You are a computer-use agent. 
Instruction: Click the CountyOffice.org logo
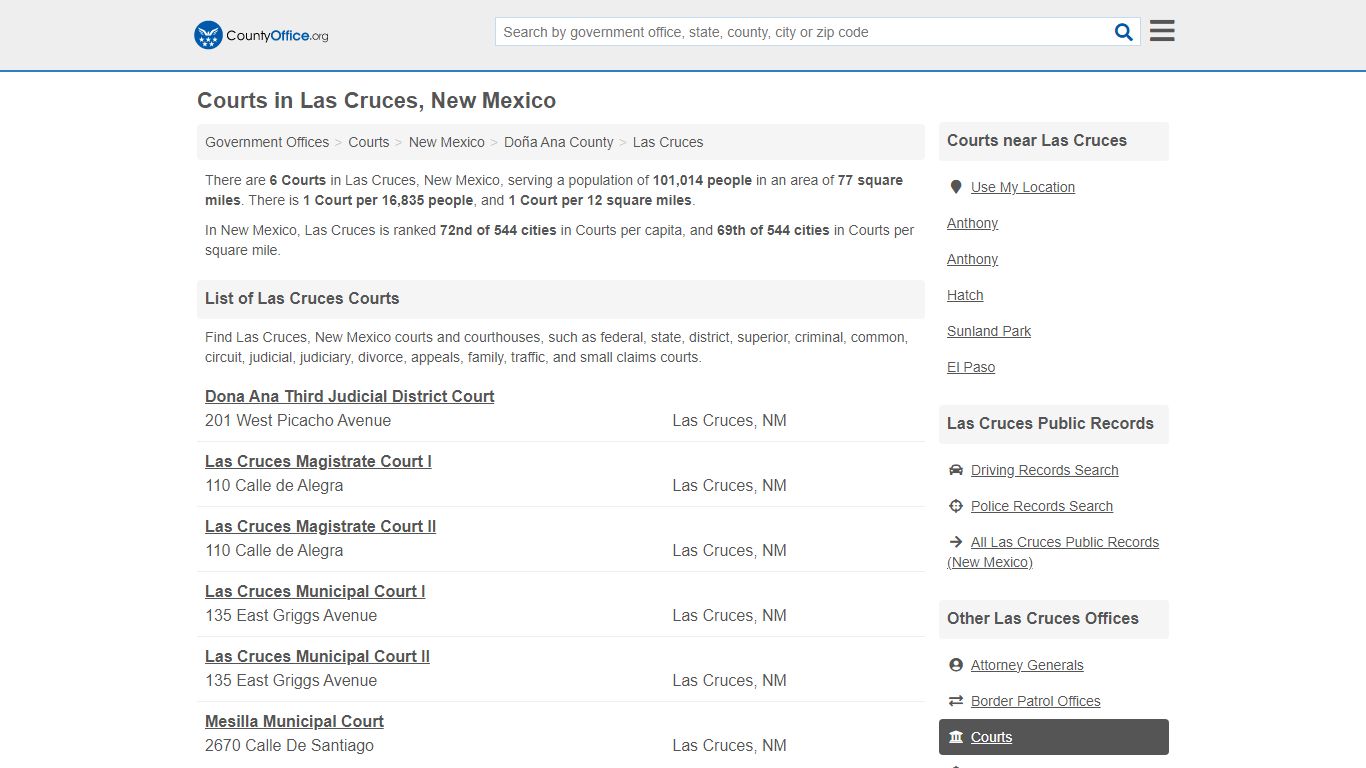261,35
